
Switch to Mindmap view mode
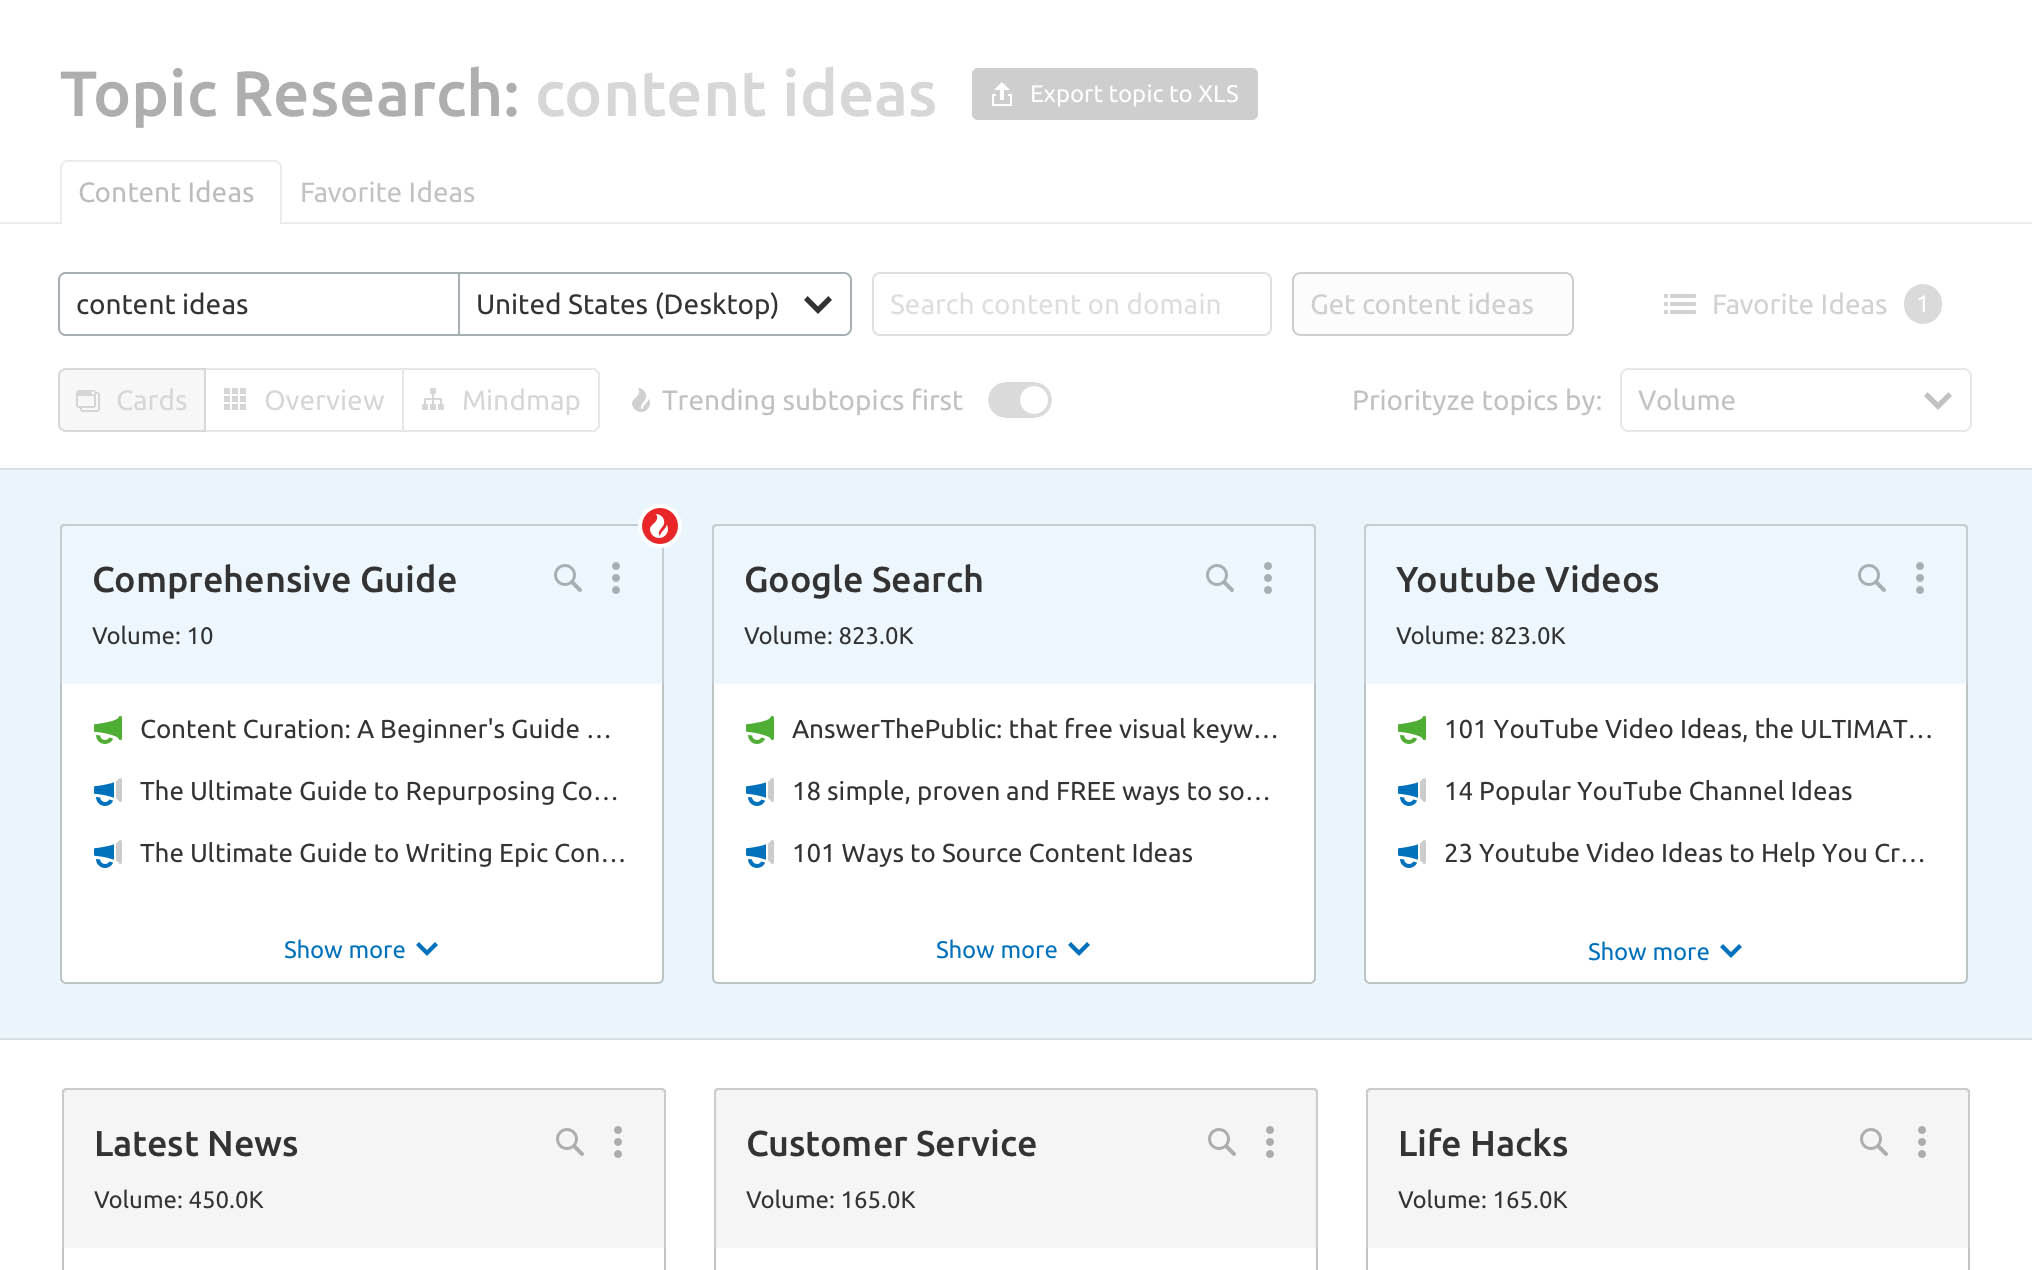501,400
